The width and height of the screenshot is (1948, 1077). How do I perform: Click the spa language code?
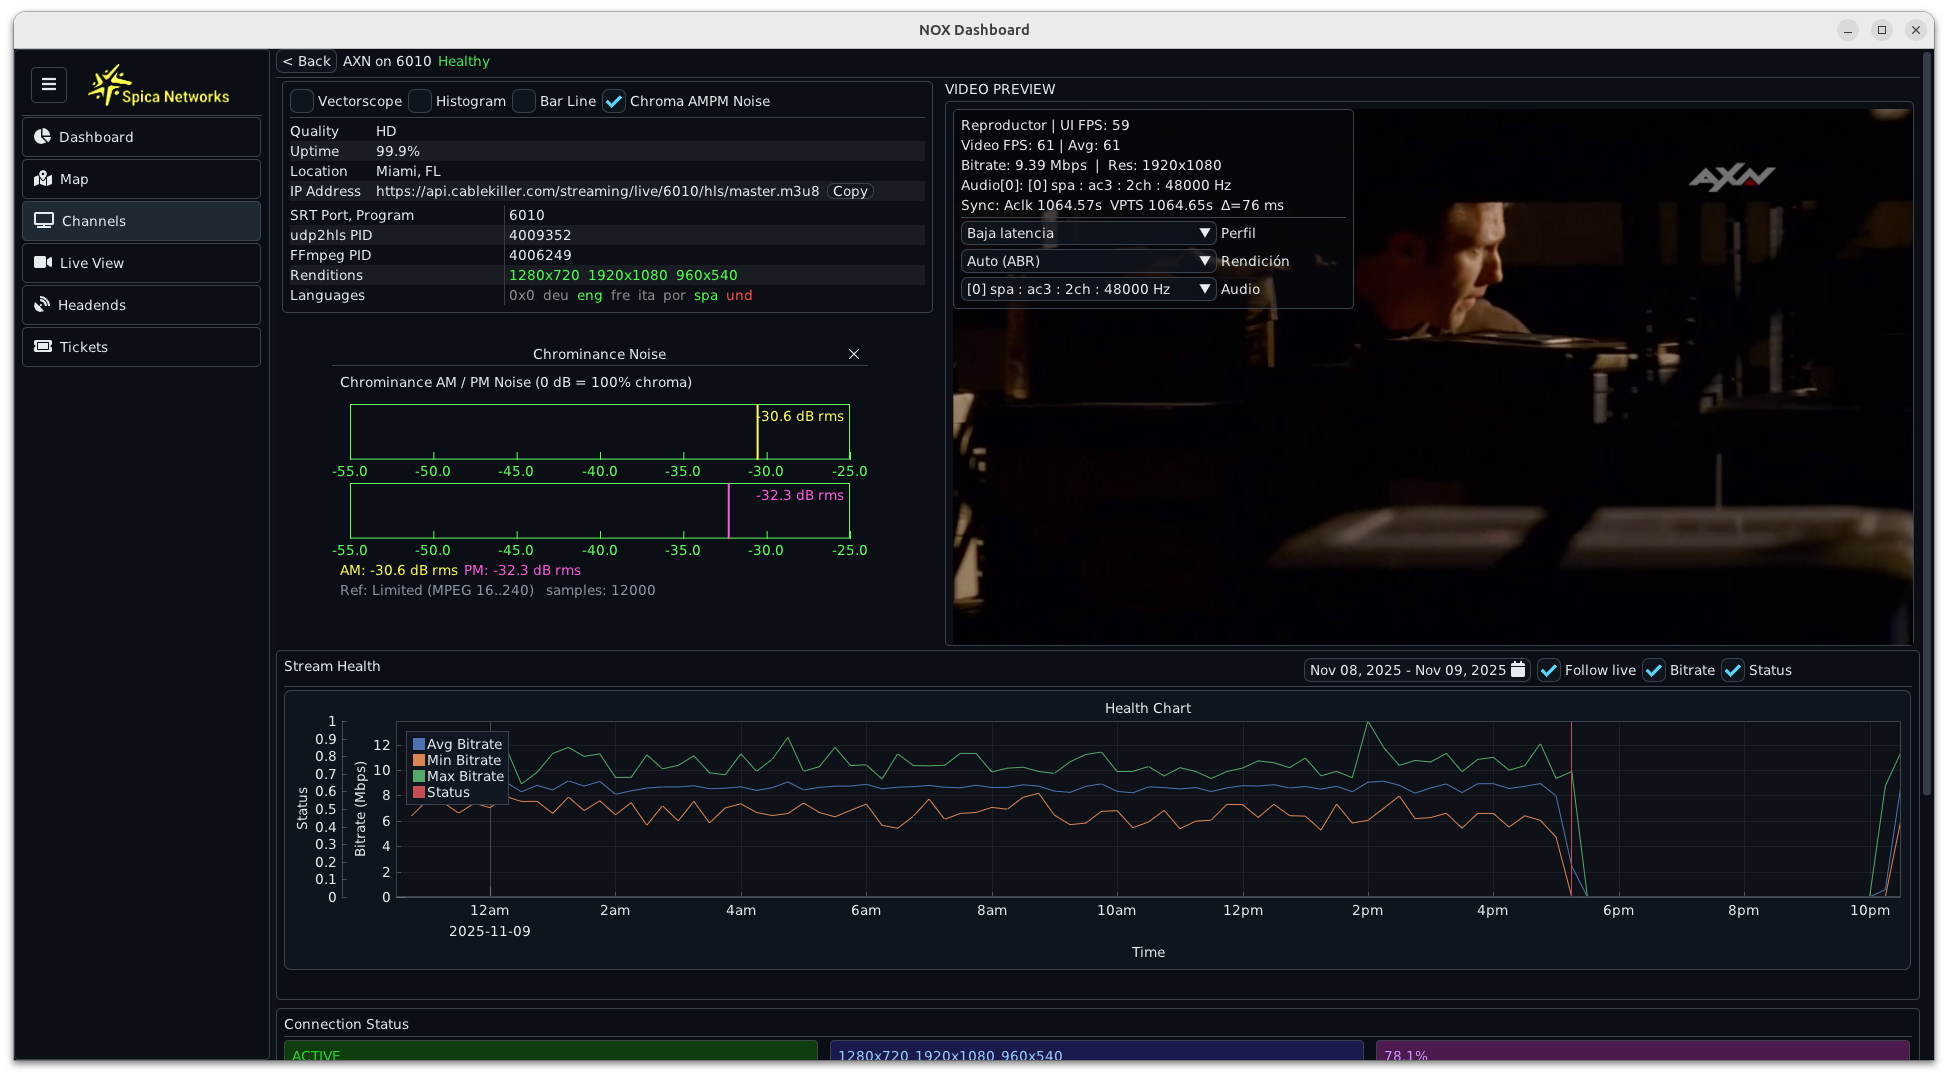(706, 295)
